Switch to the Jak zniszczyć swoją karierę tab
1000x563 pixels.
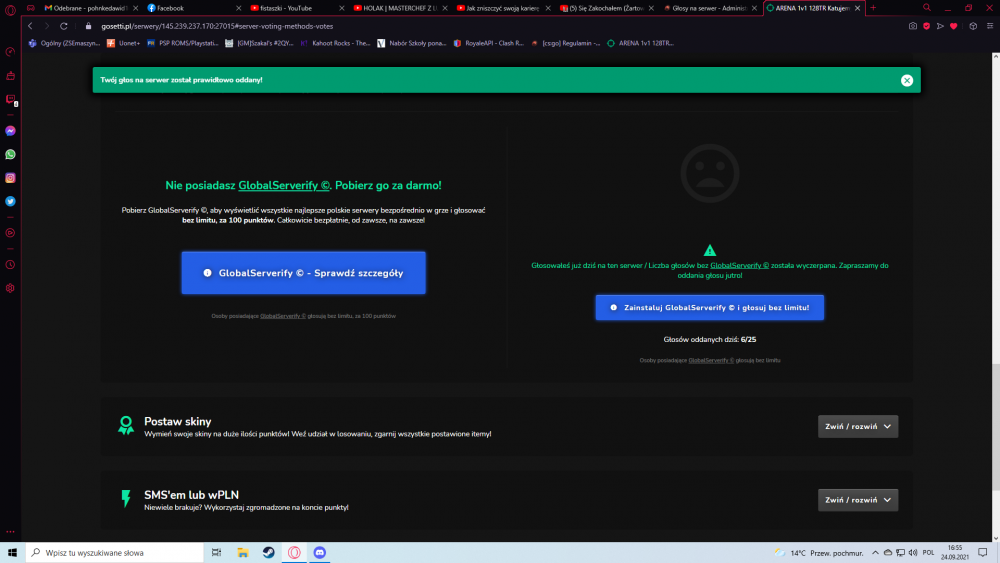(503, 8)
